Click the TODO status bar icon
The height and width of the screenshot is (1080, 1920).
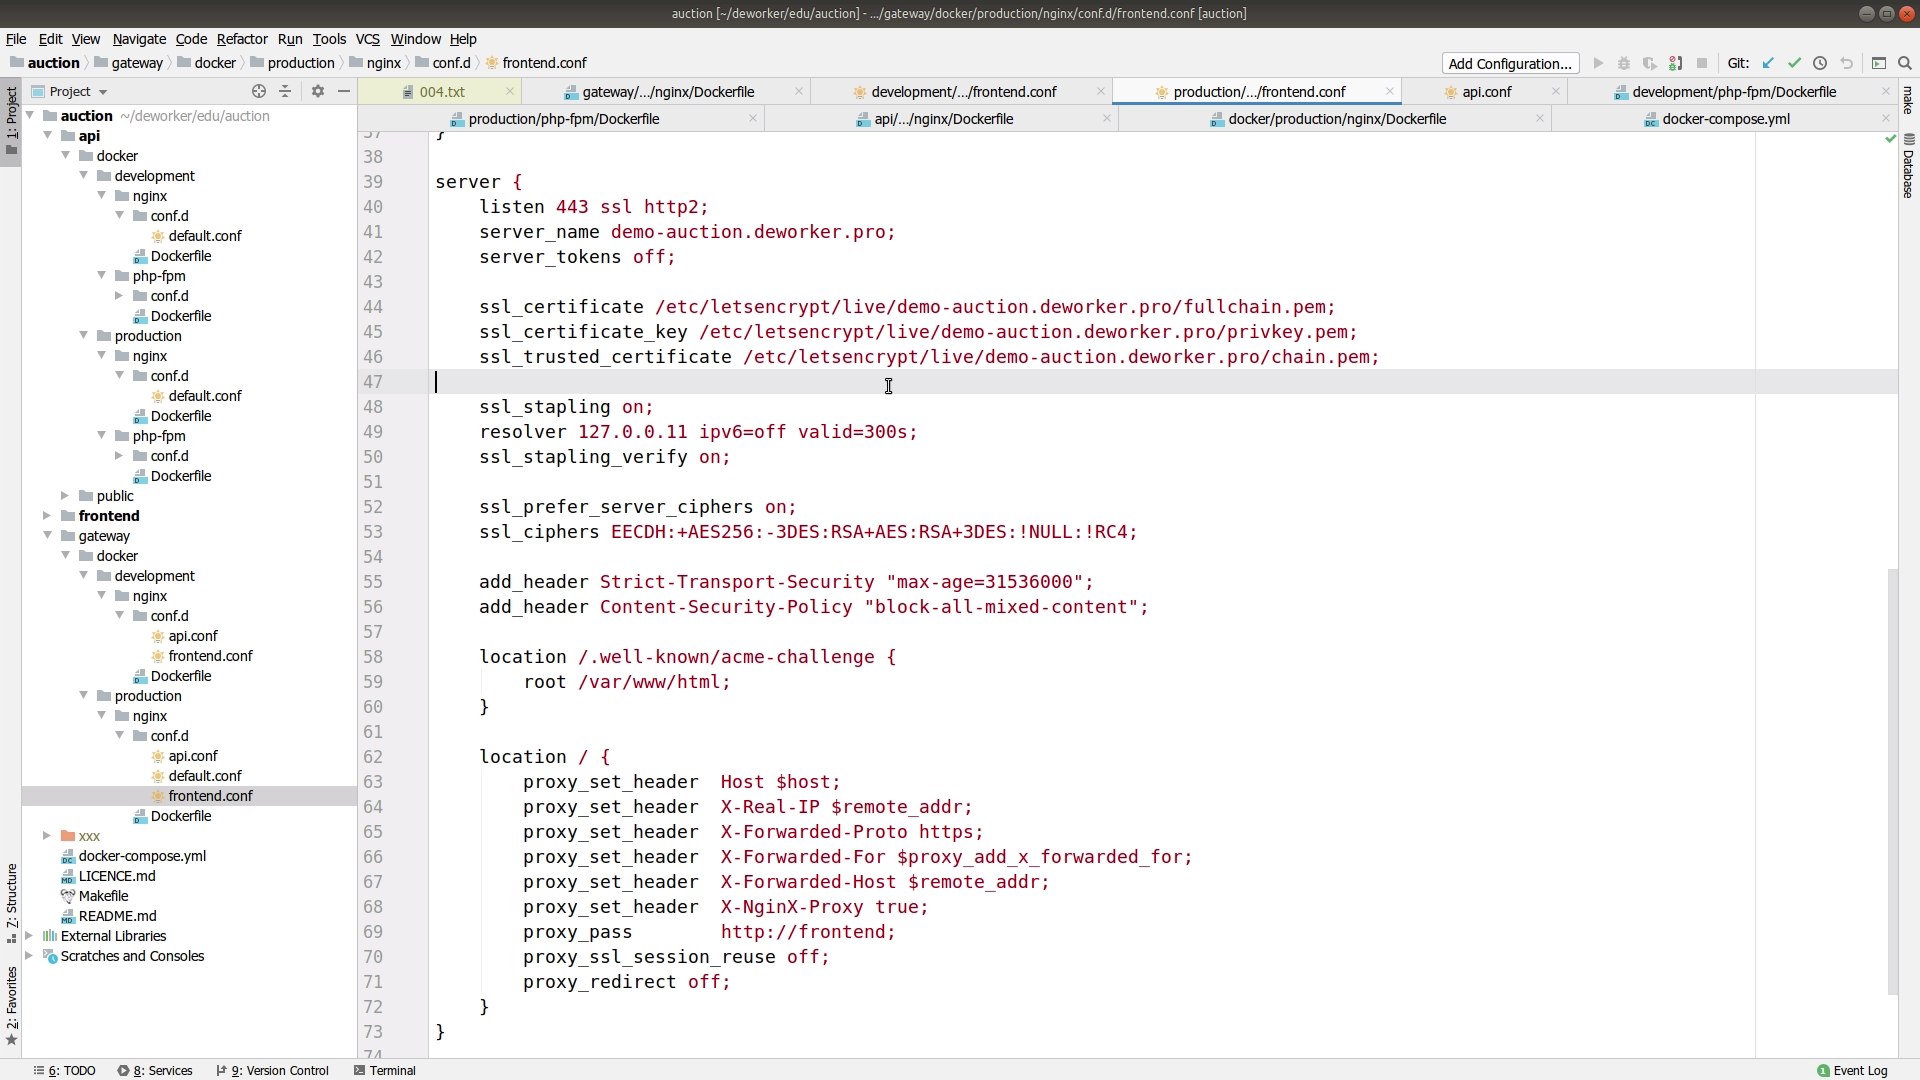point(71,1069)
